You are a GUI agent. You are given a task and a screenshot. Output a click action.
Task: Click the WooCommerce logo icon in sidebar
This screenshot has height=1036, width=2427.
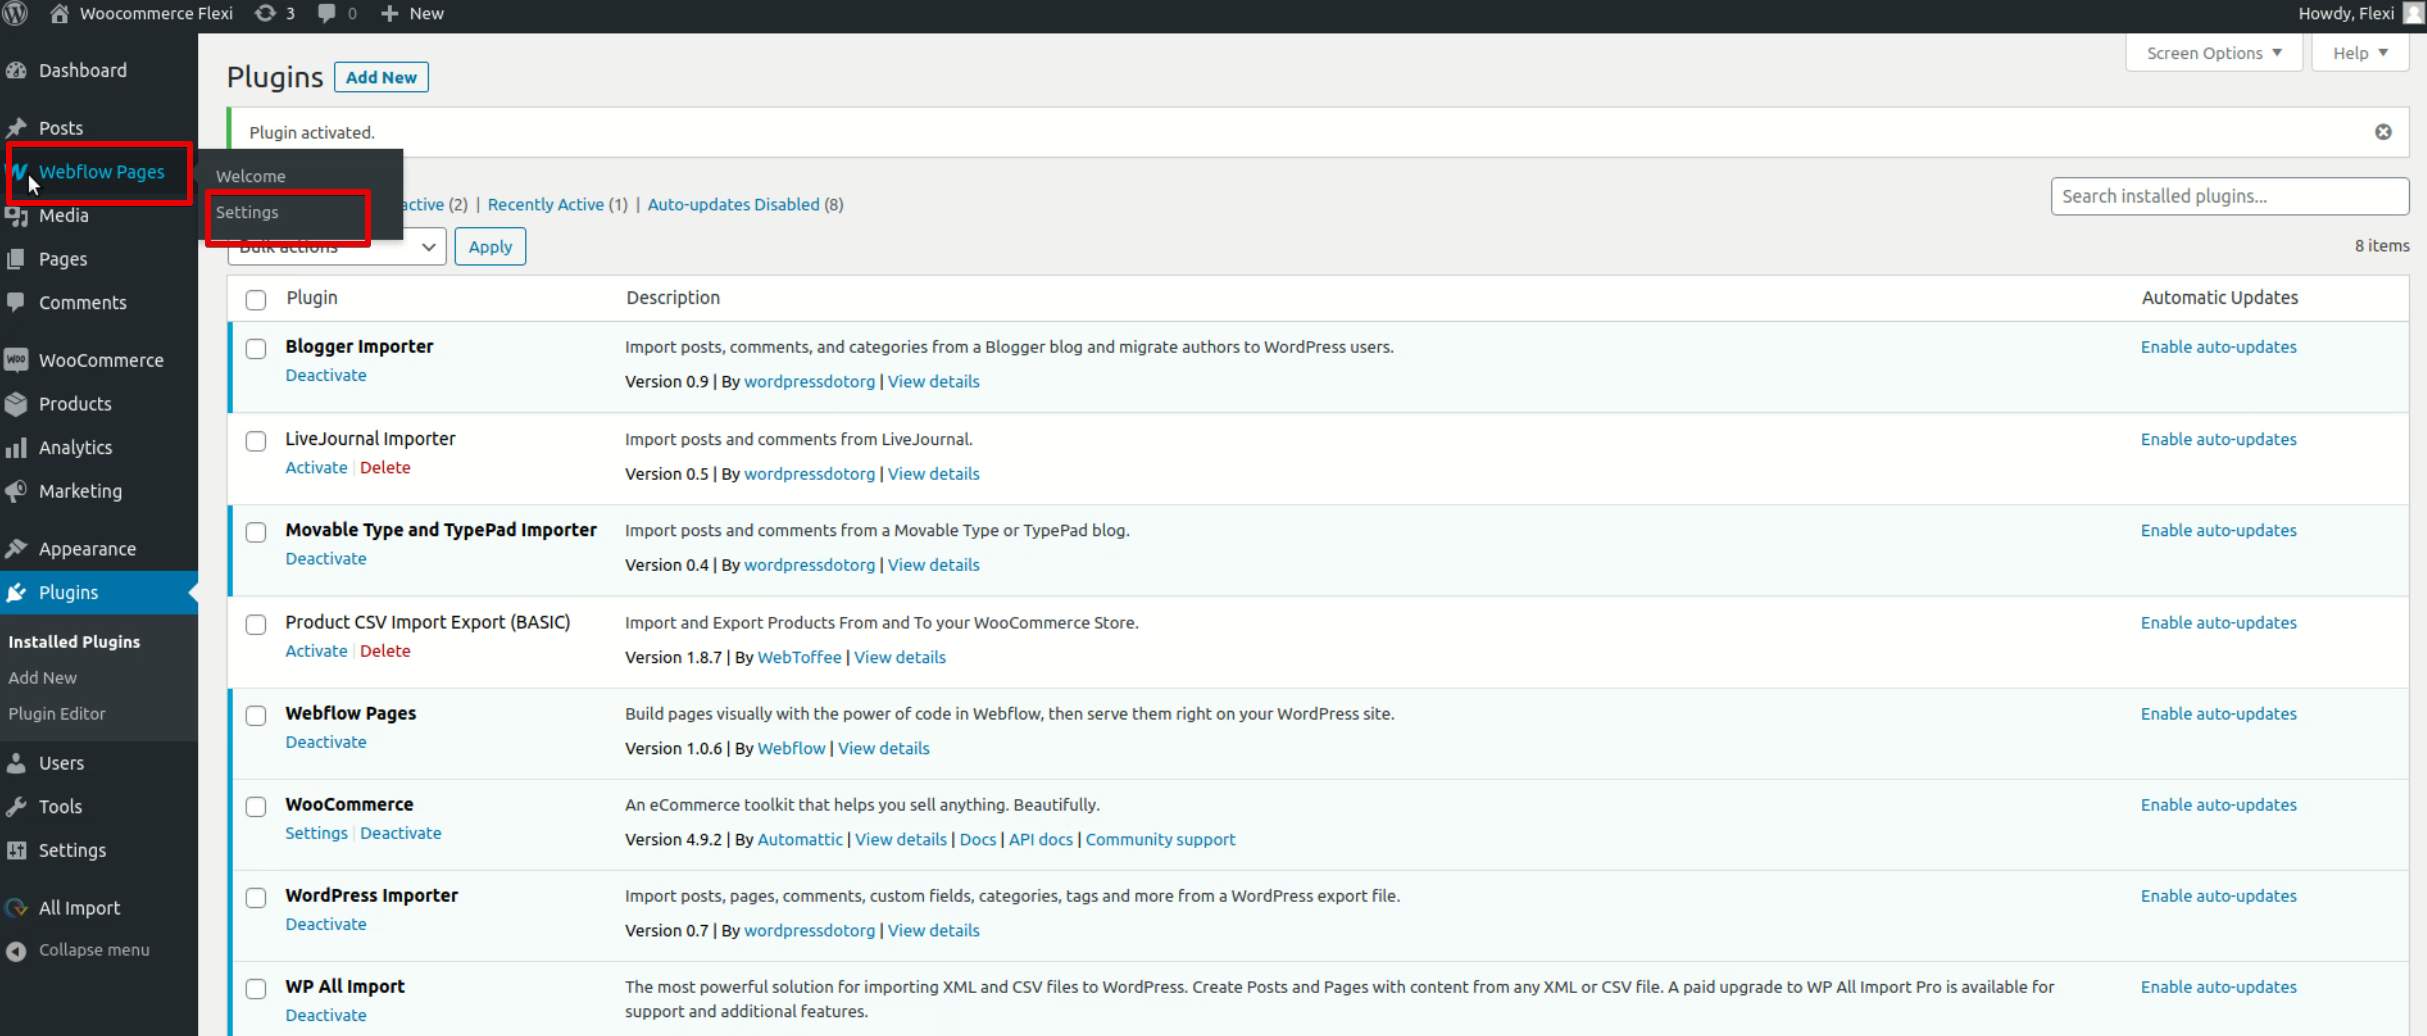(x=16, y=360)
